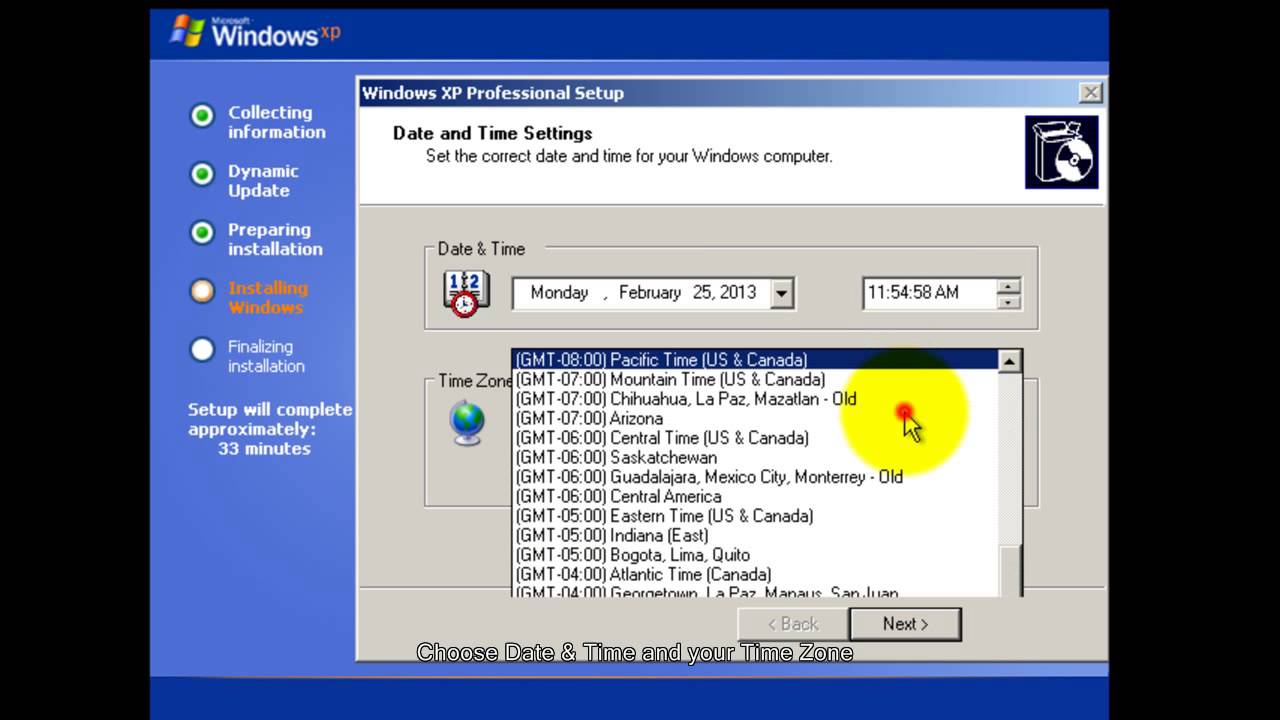Image resolution: width=1280 pixels, height=720 pixels.
Task: Click the time zone list scroll up arrow
Action: coord(1010,361)
